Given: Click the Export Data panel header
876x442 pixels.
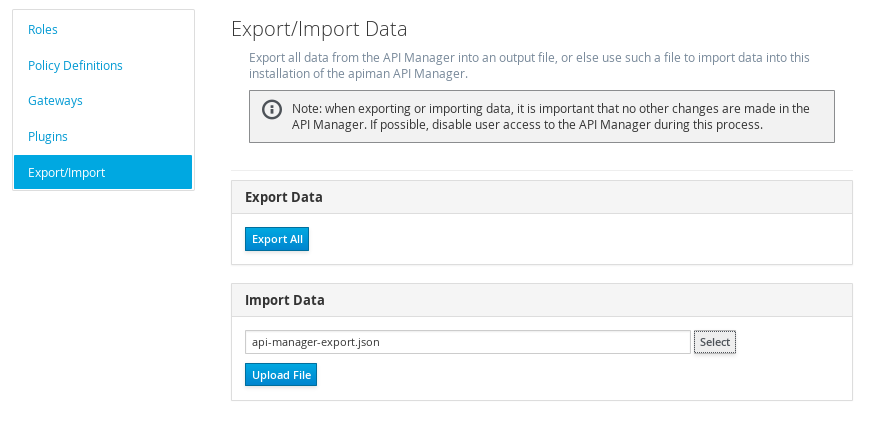Looking at the screenshot, I should coord(542,197).
